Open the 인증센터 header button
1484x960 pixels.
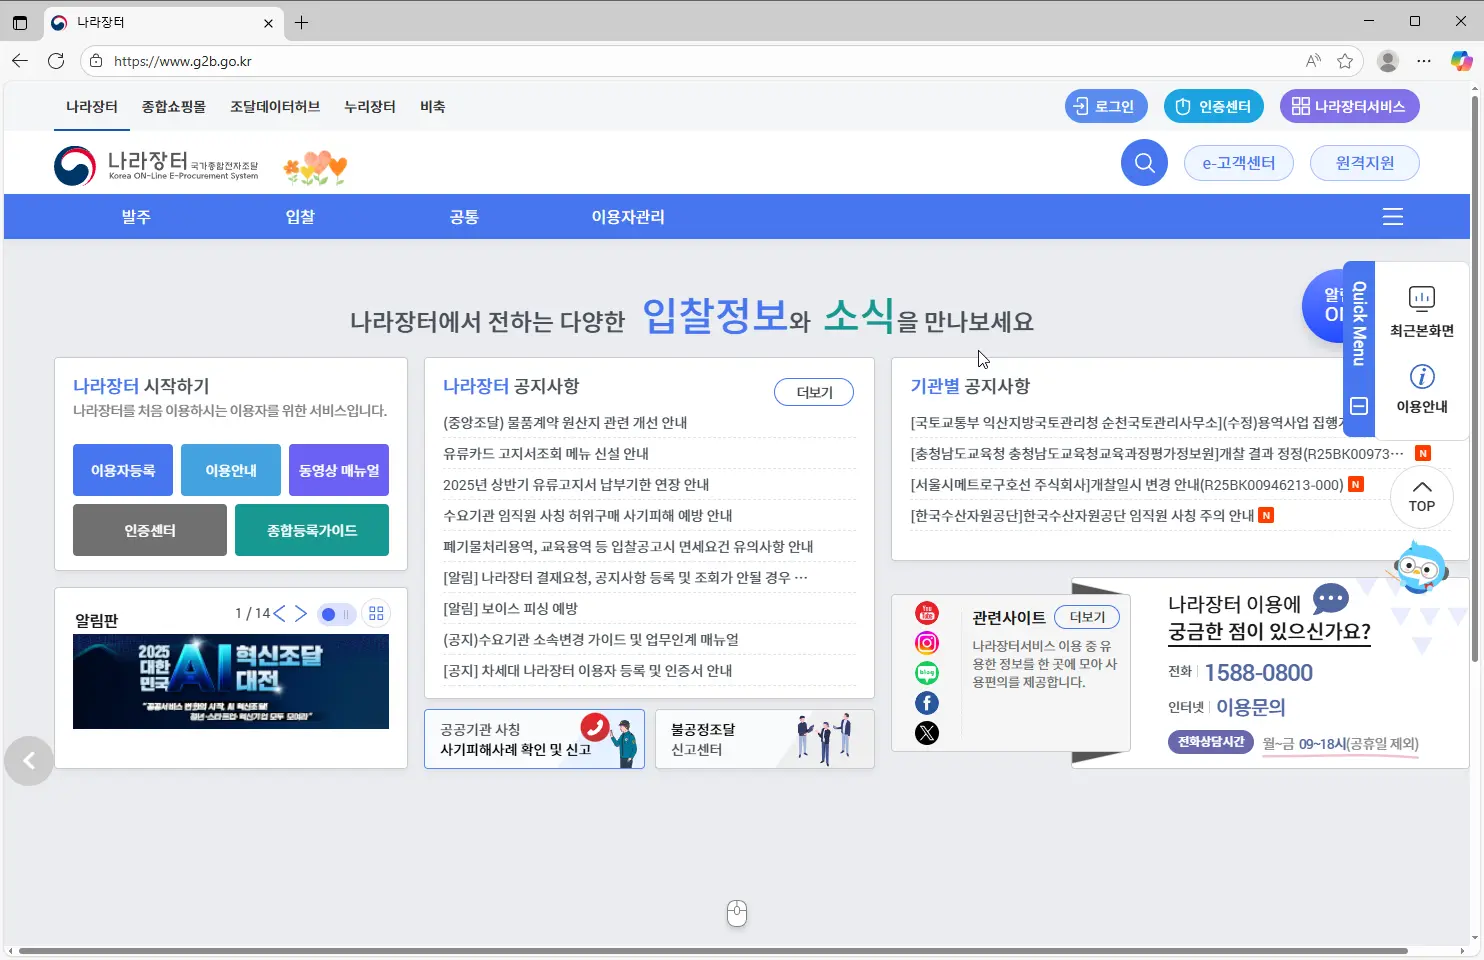click(x=1214, y=107)
